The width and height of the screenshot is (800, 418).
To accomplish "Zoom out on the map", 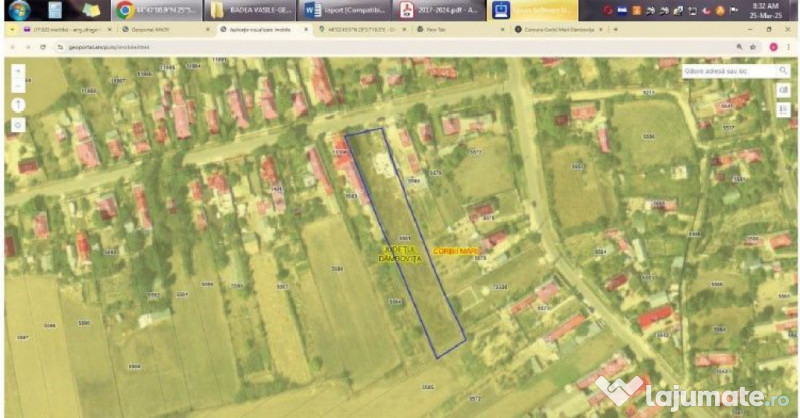I will click(x=18, y=85).
